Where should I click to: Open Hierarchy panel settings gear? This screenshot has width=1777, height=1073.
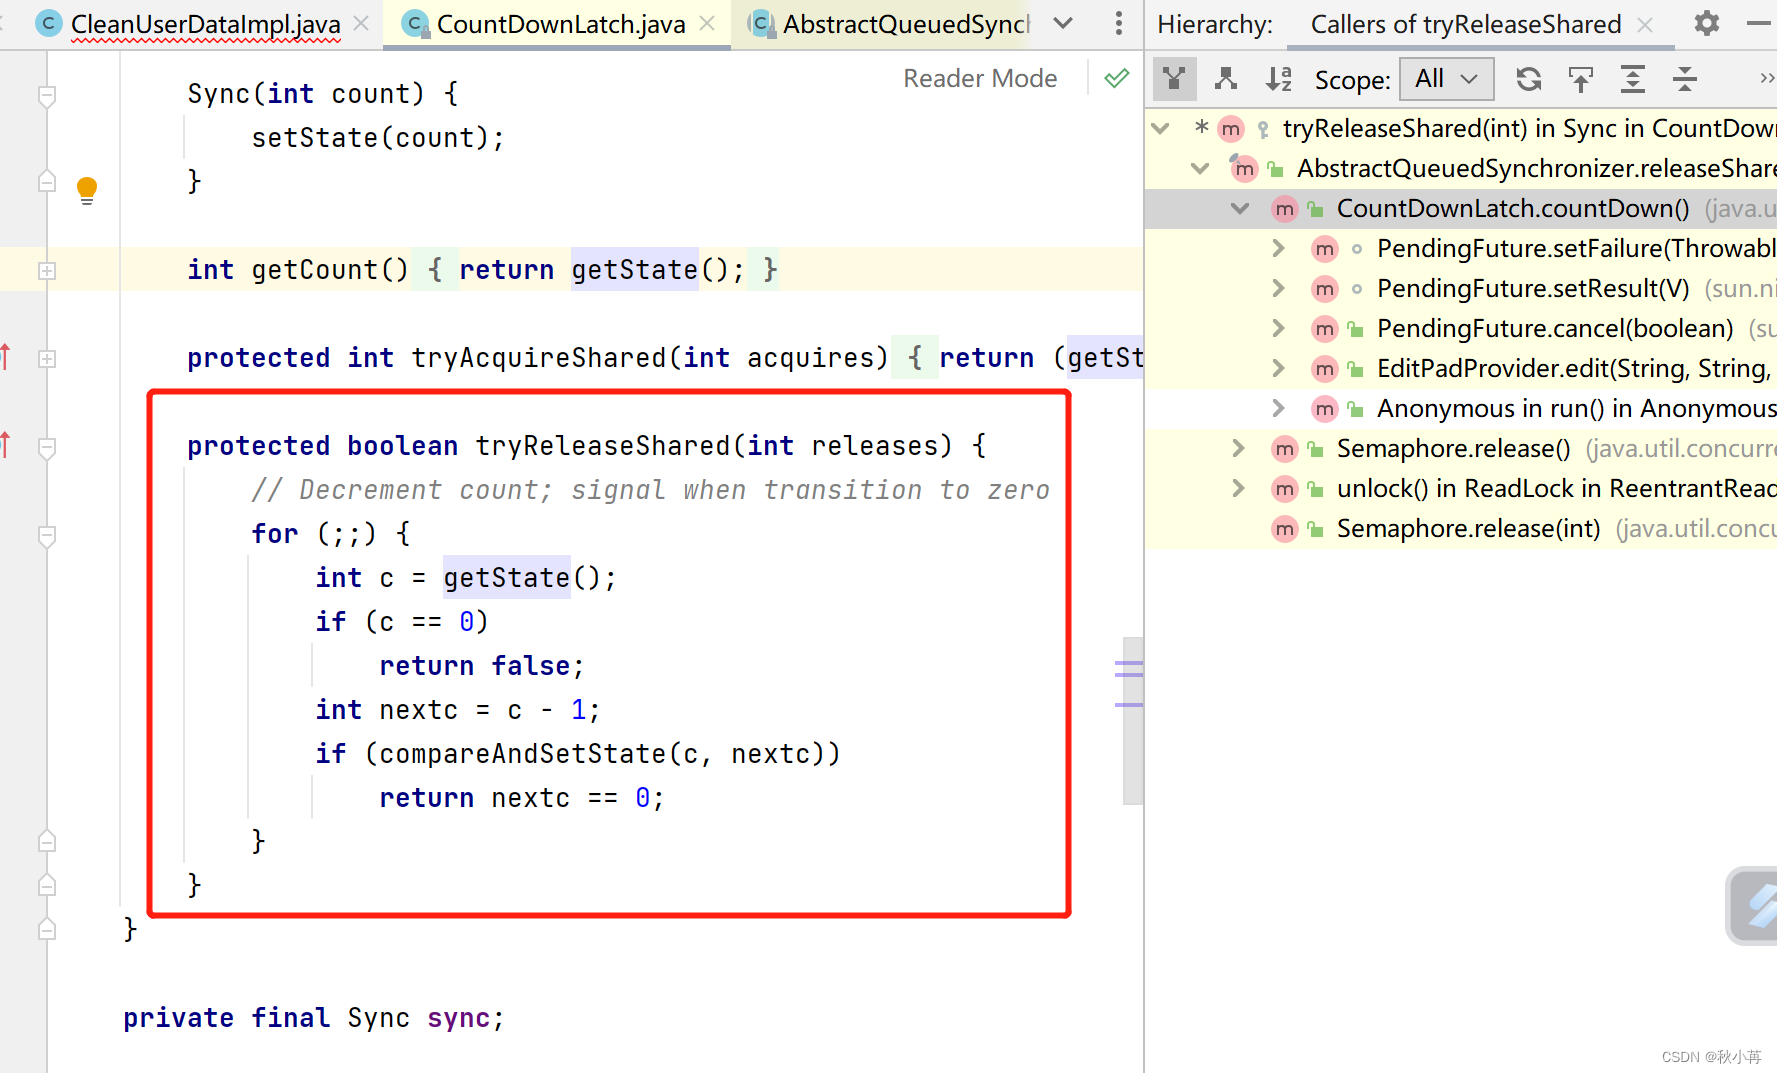[1706, 23]
